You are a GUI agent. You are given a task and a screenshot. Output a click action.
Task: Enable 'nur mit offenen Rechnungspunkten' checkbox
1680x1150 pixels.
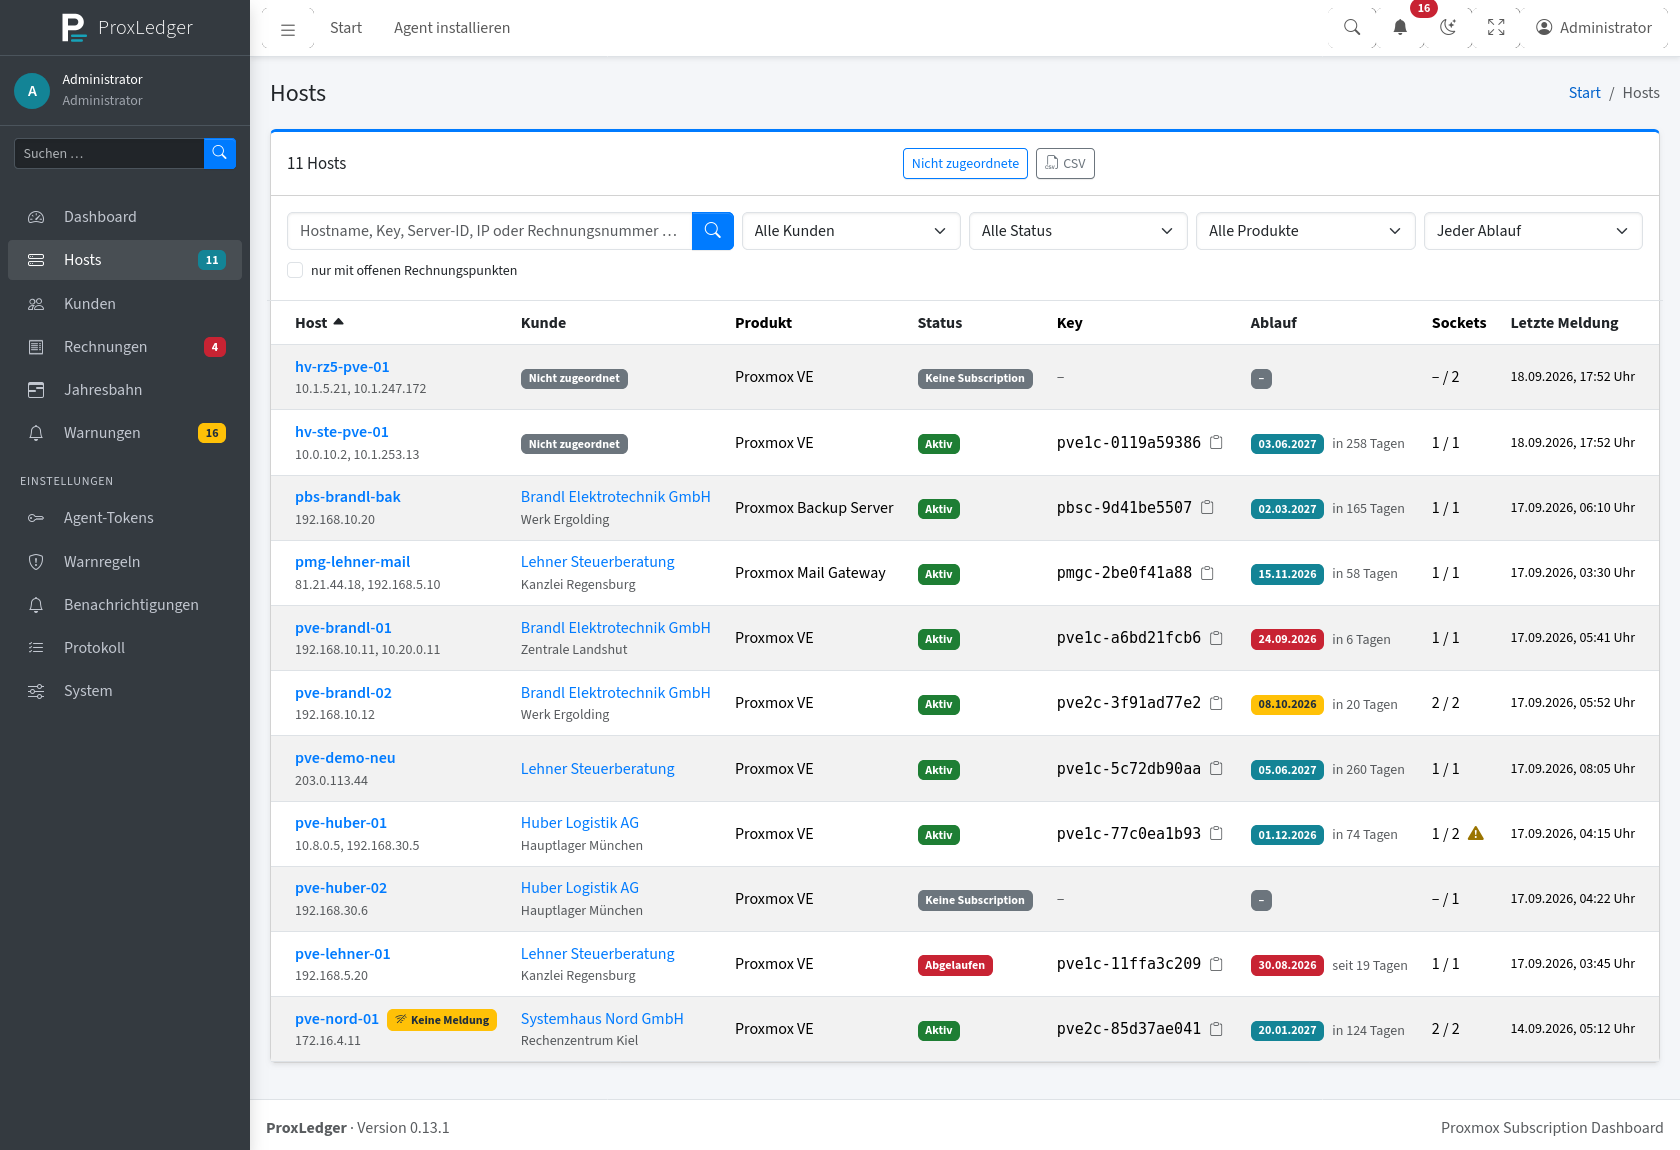point(295,270)
